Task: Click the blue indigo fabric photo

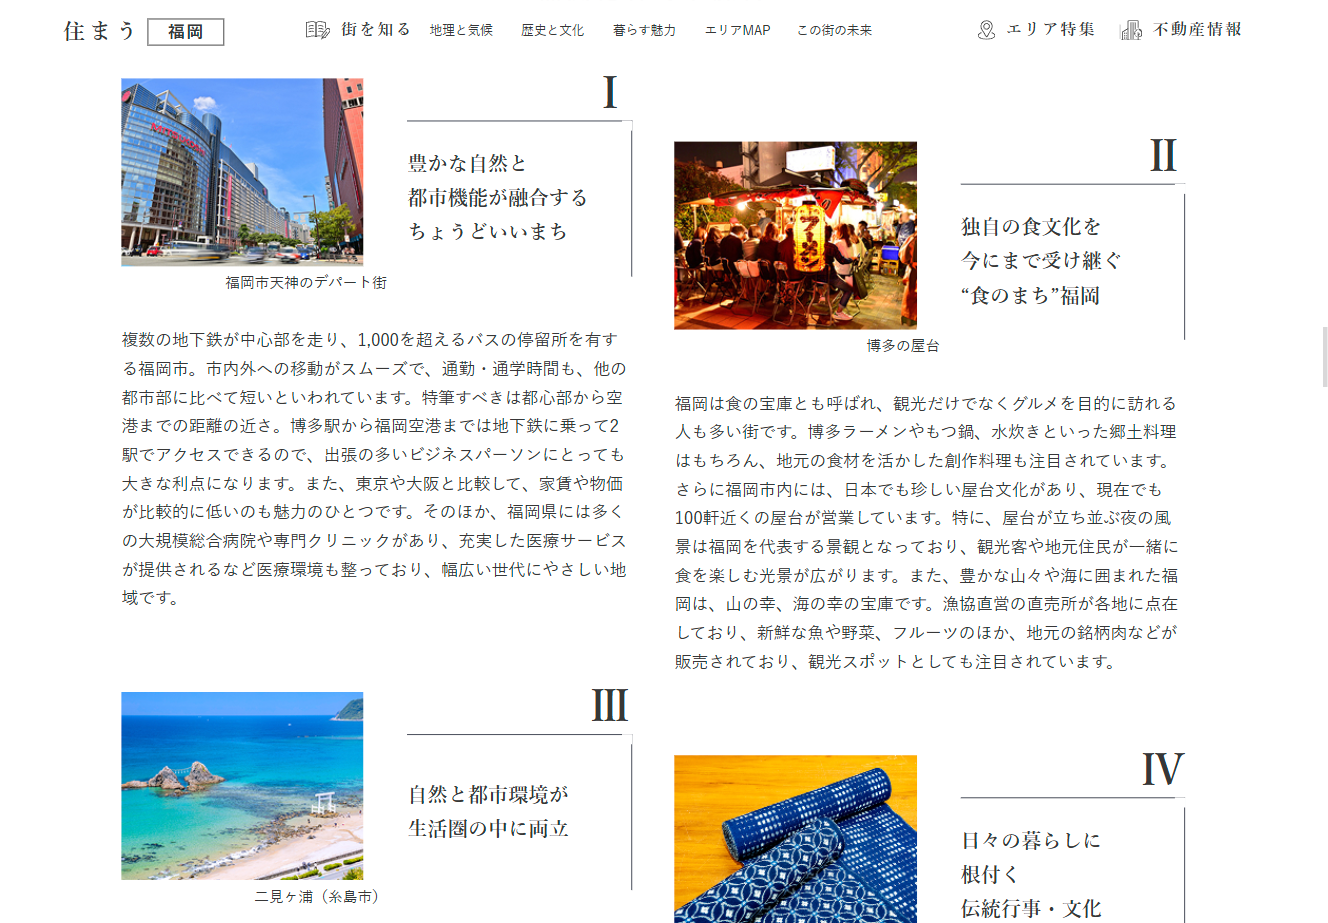Action: [x=795, y=838]
